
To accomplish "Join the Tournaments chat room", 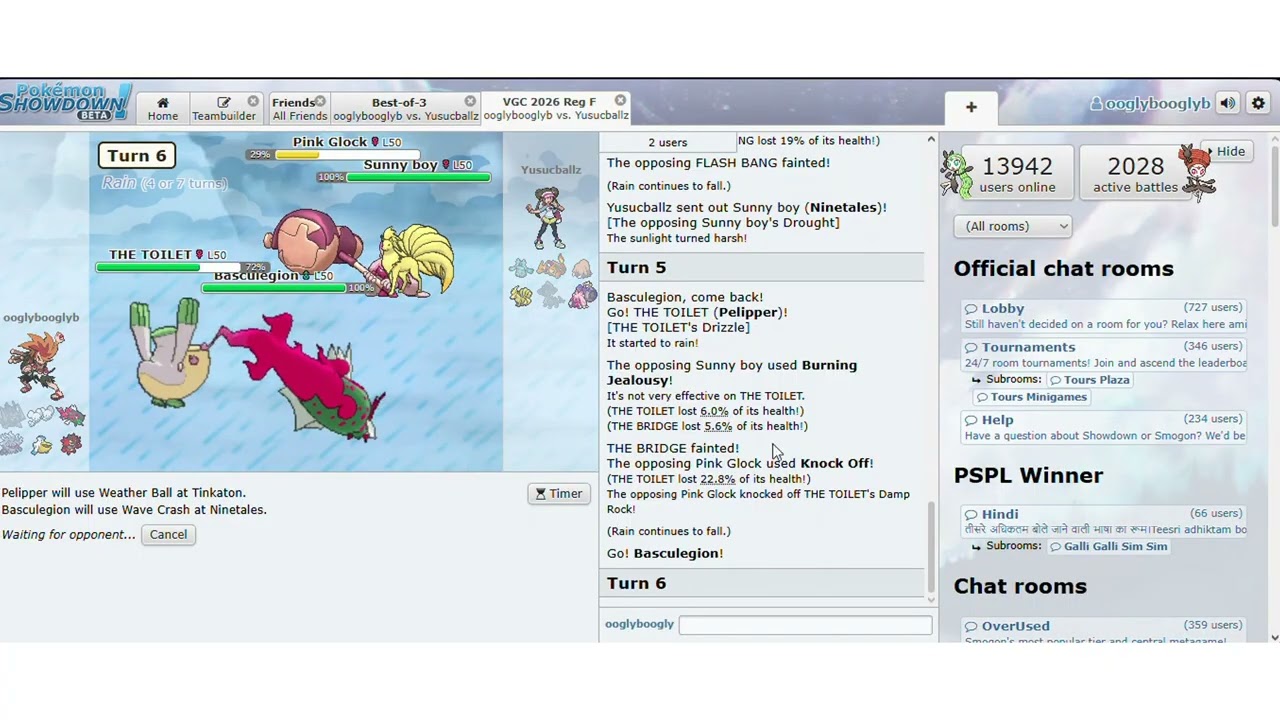I will [1105, 354].
